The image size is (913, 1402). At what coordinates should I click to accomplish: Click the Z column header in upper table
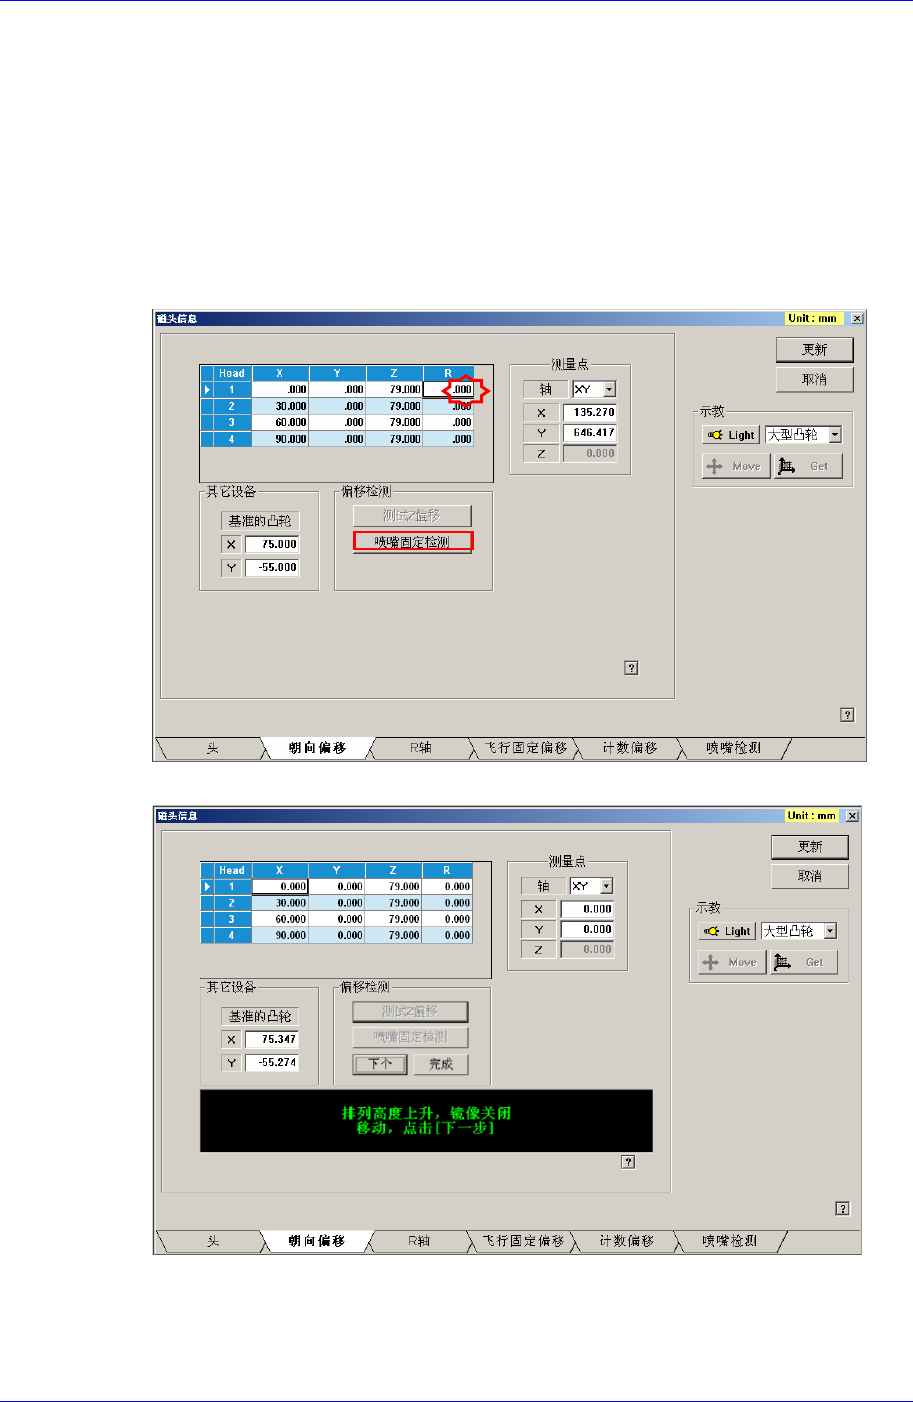pyautogui.click(x=393, y=373)
